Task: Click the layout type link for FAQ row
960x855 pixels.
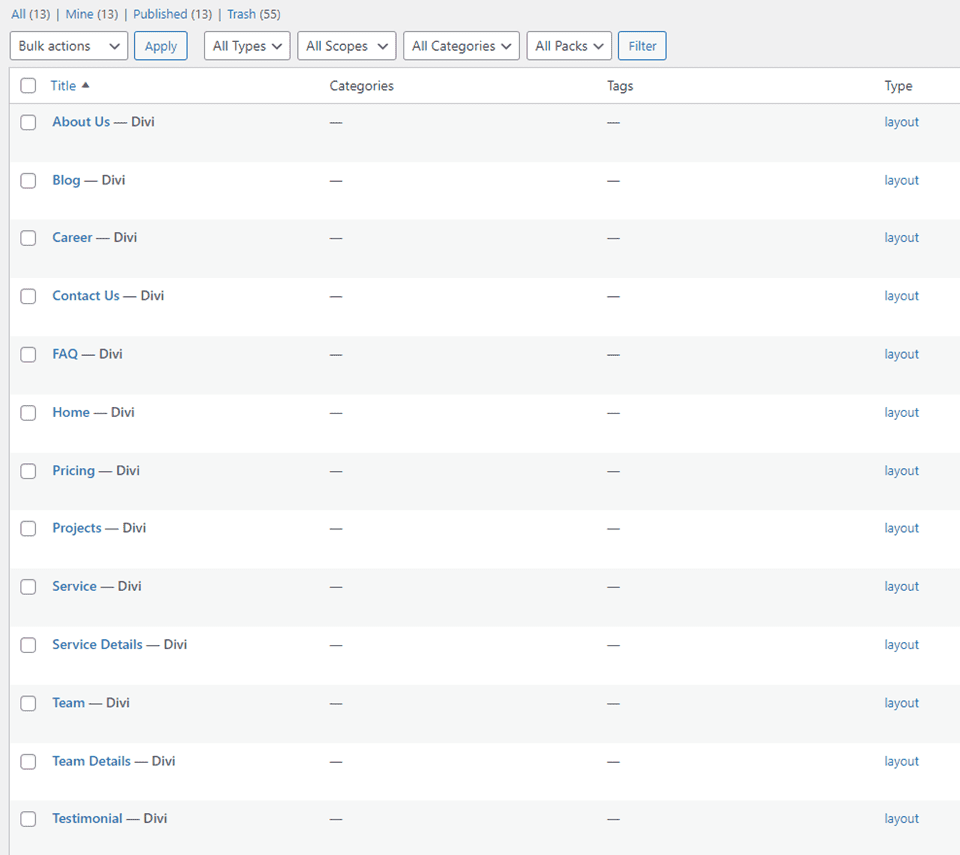Action: [x=901, y=353]
